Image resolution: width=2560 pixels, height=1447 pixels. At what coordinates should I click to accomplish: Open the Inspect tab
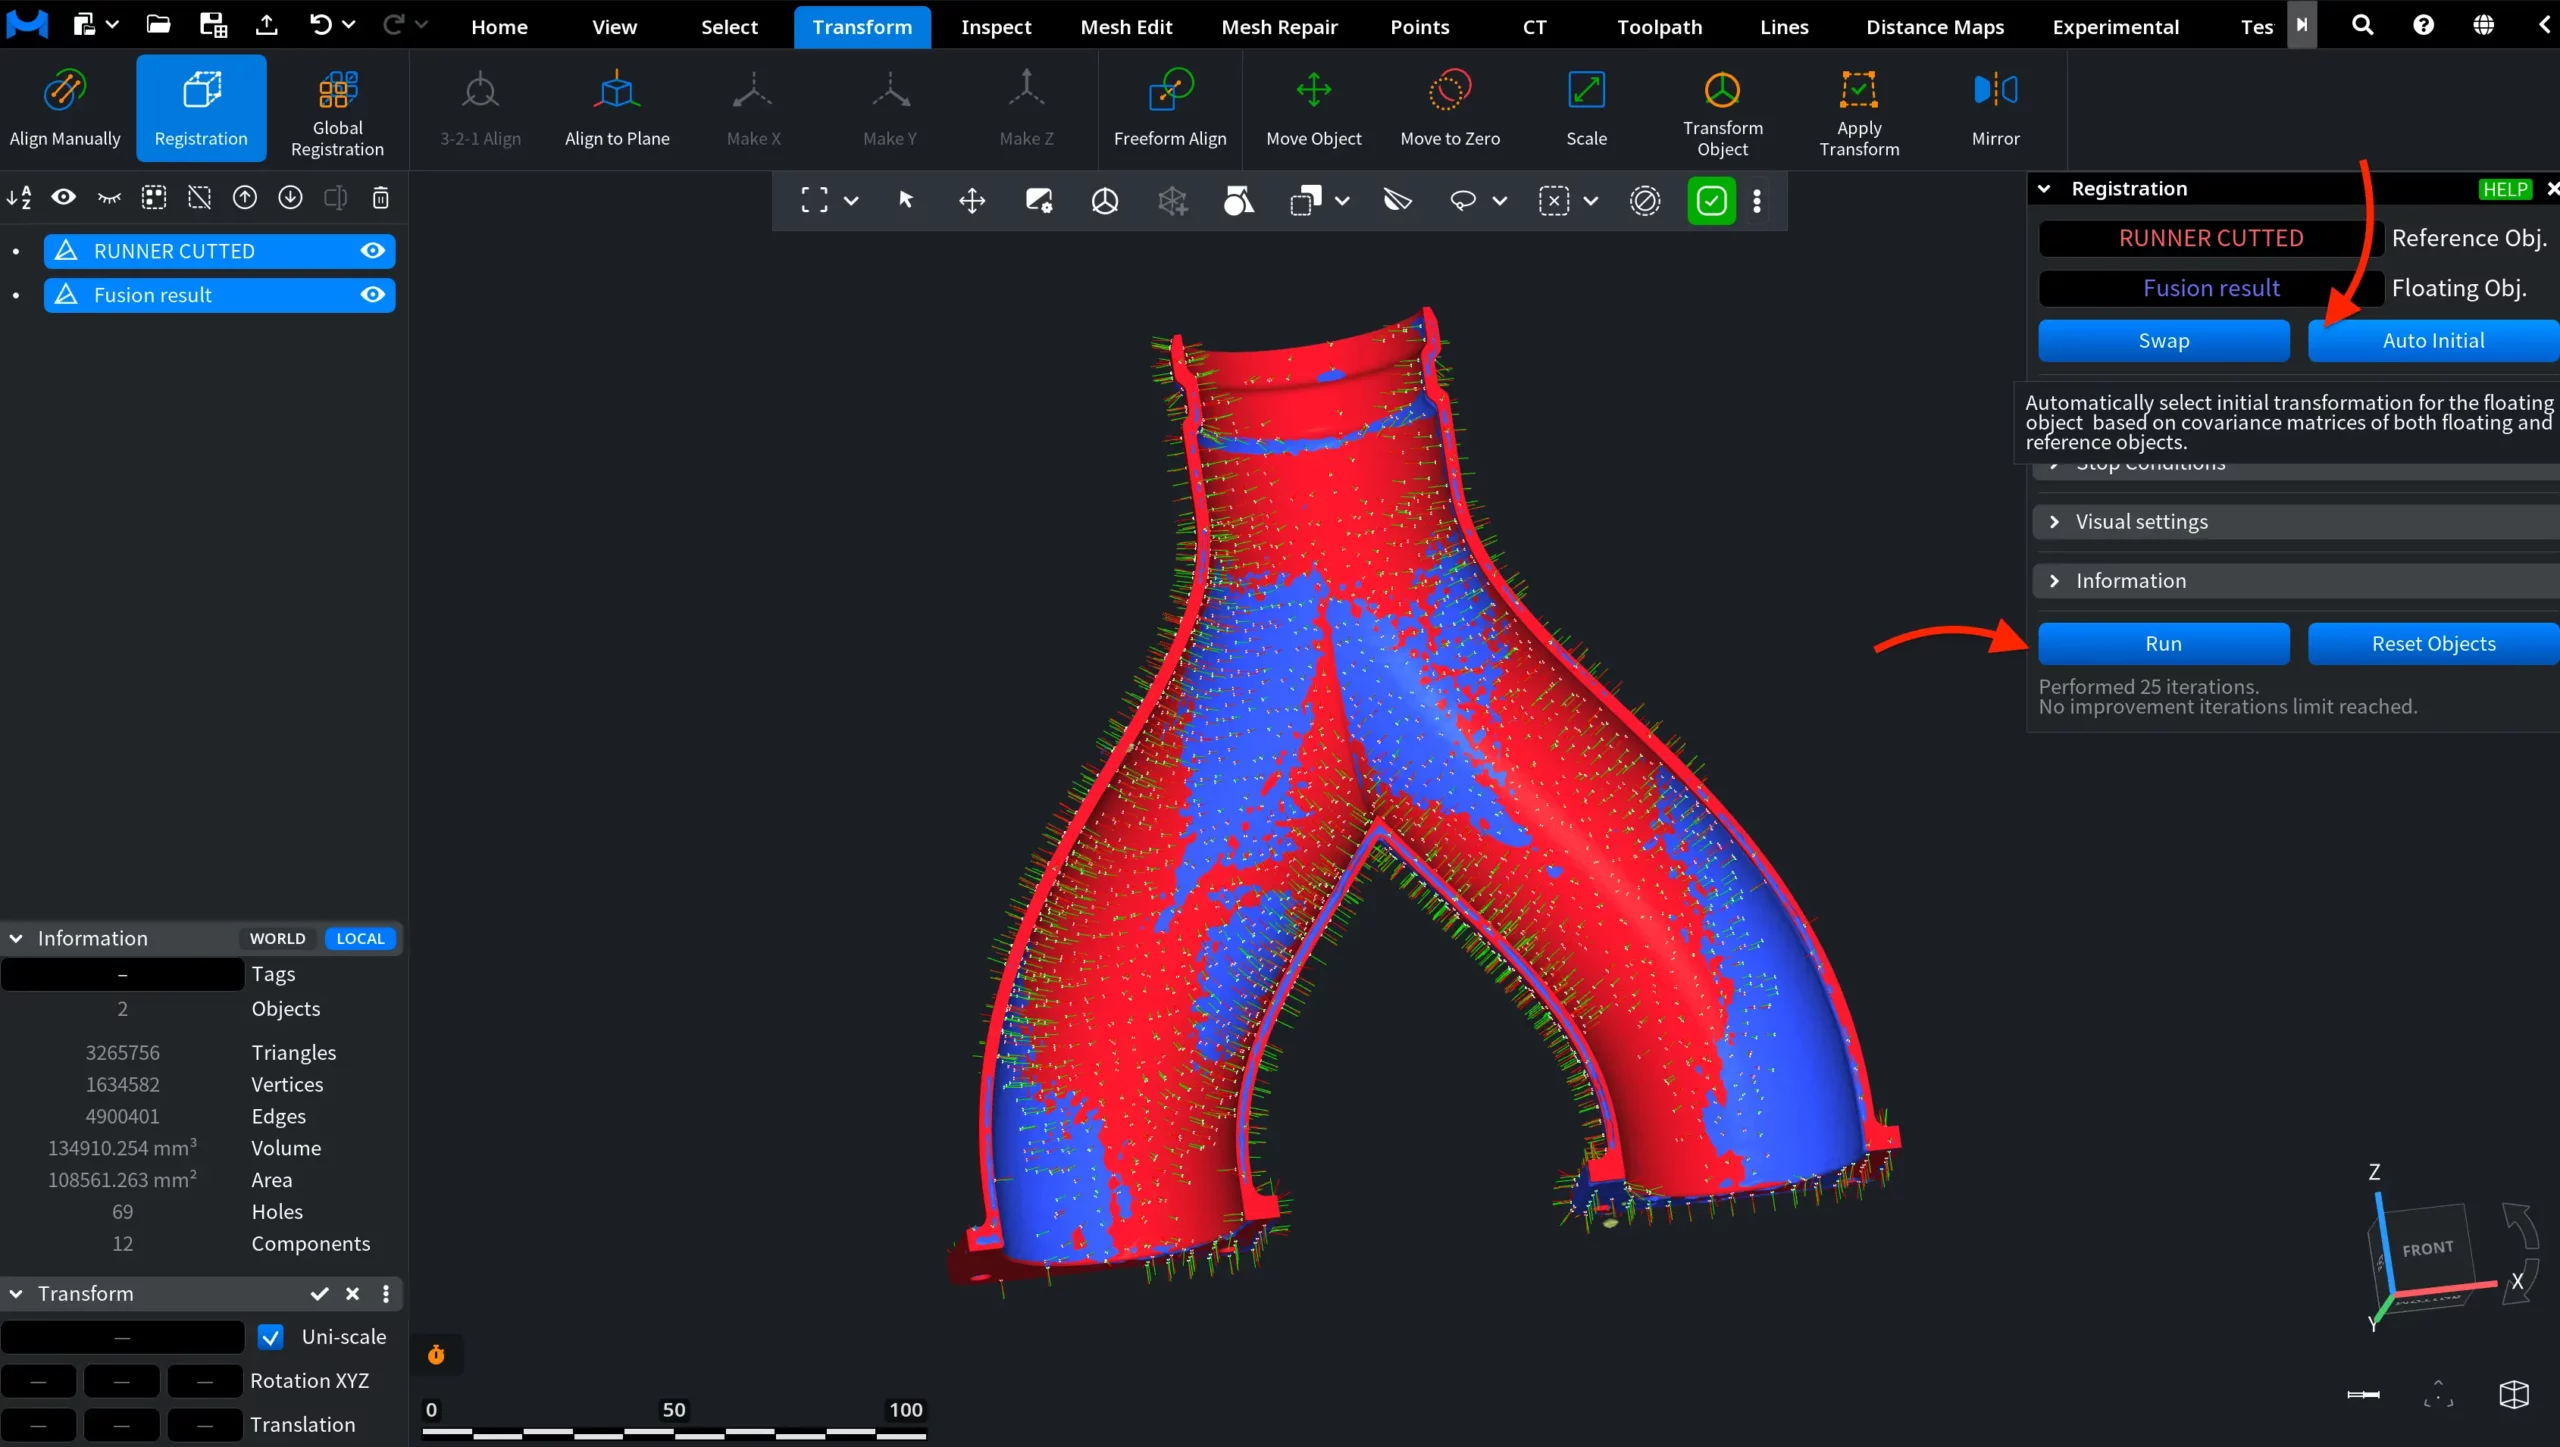click(x=995, y=27)
